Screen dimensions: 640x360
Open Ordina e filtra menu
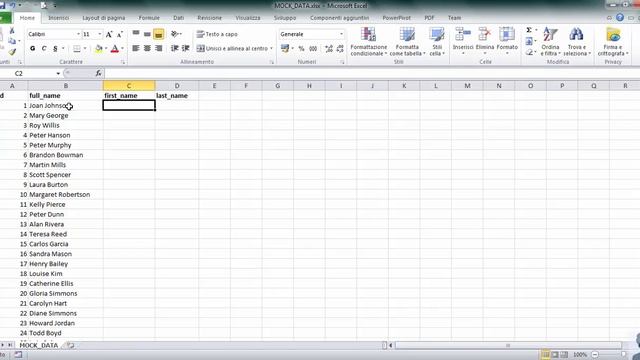point(550,42)
